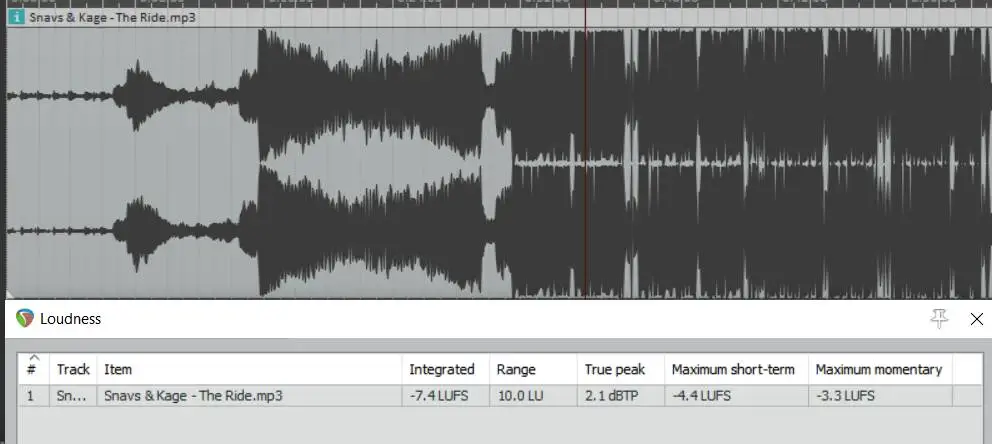Select the 10.0 LU range value
992x444 pixels.
520,395
